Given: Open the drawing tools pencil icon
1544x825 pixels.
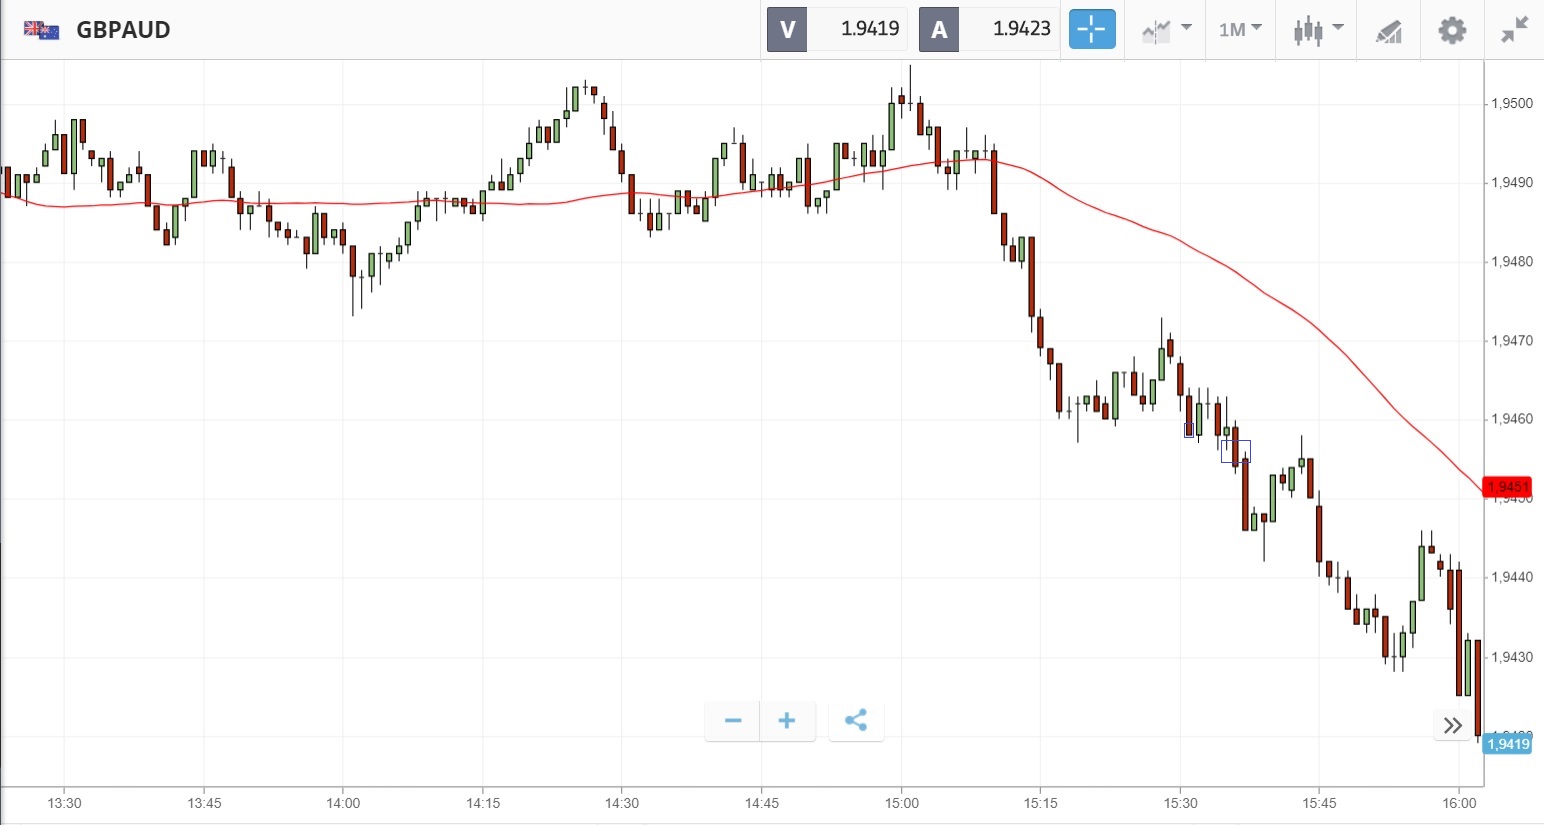Looking at the screenshot, I should click(x=1388, y=31).
